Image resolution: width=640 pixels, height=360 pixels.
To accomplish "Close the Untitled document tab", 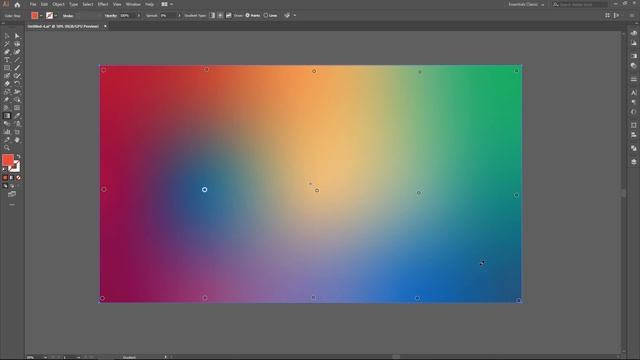I will 105,26.
